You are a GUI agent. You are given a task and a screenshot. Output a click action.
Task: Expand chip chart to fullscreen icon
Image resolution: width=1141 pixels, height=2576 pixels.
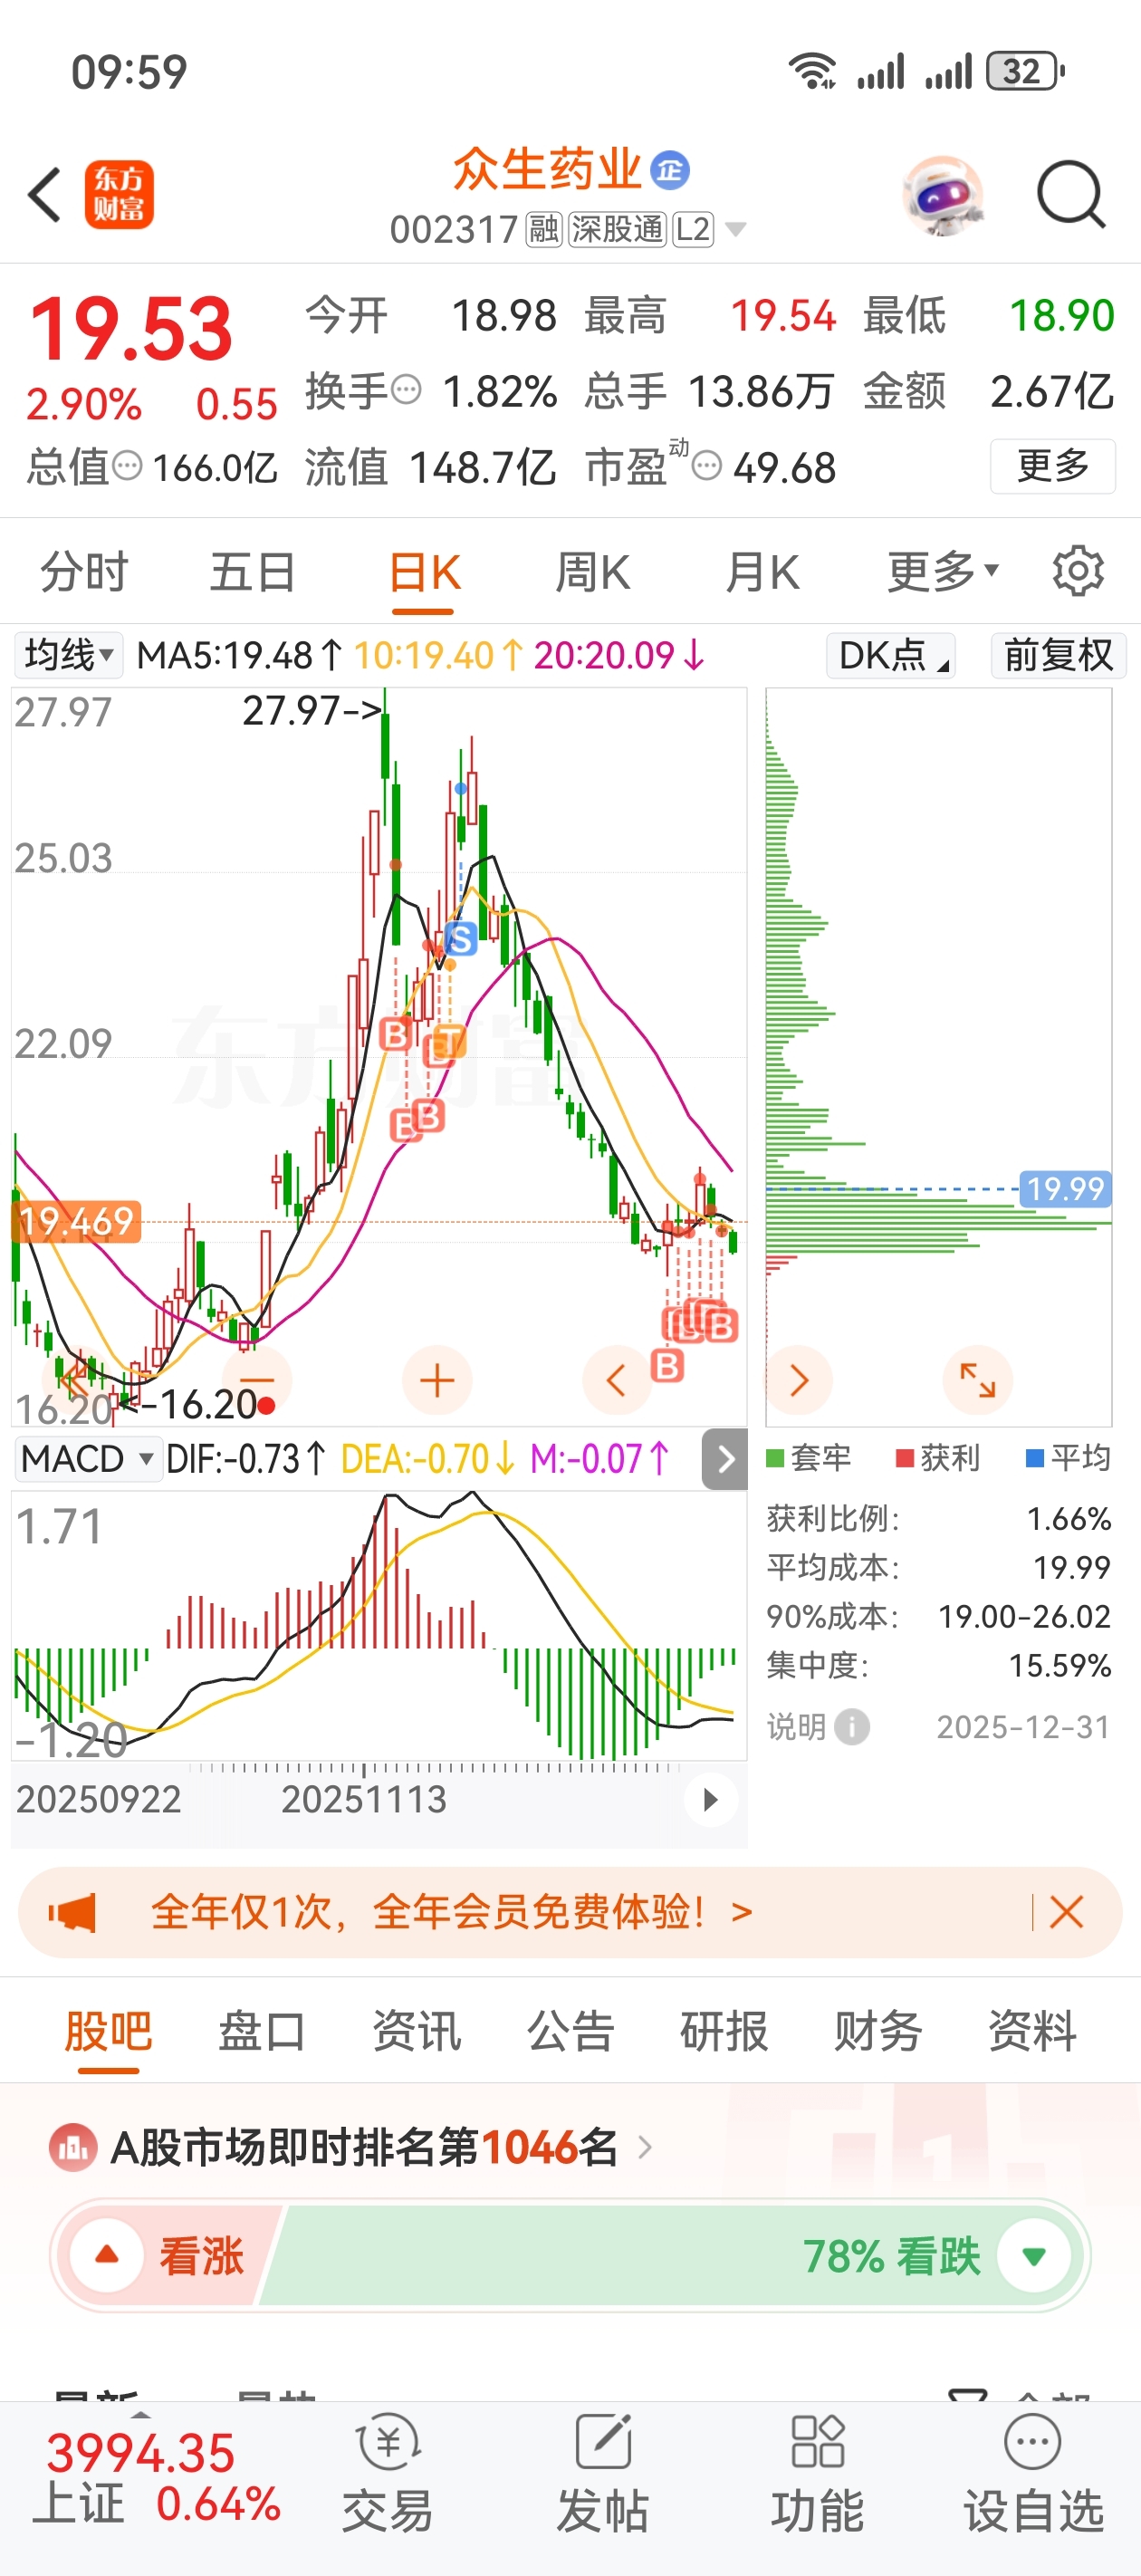click(977, 1380)
